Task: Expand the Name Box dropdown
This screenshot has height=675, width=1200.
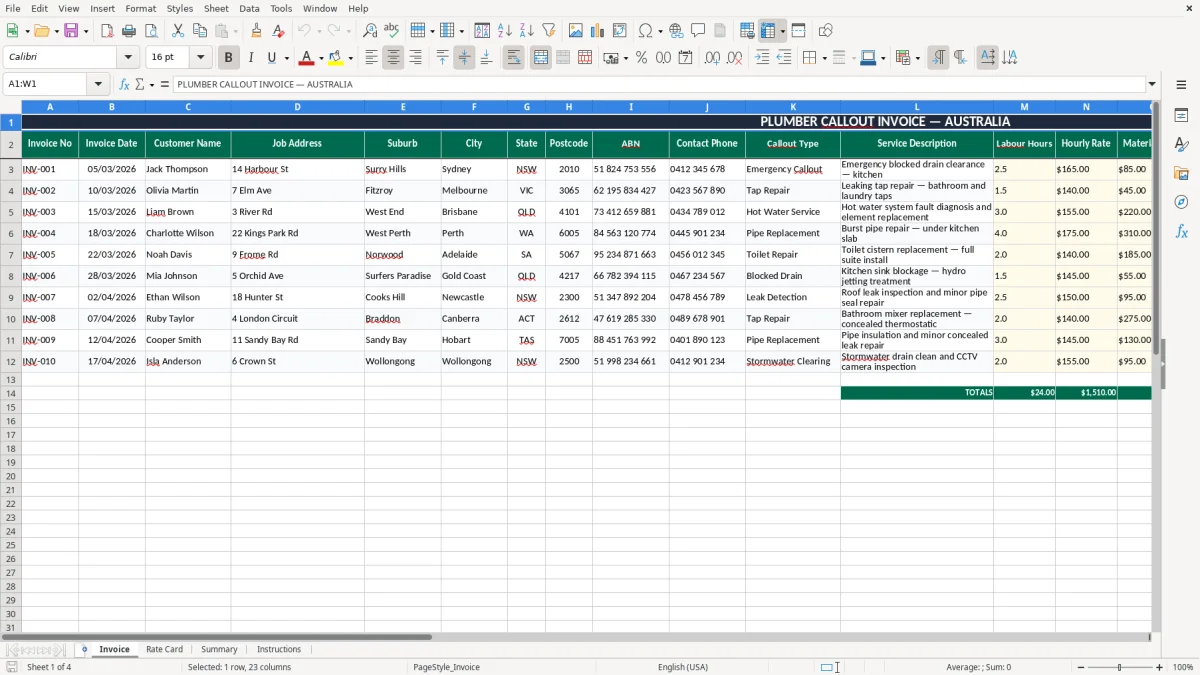Action: (98, 84)
